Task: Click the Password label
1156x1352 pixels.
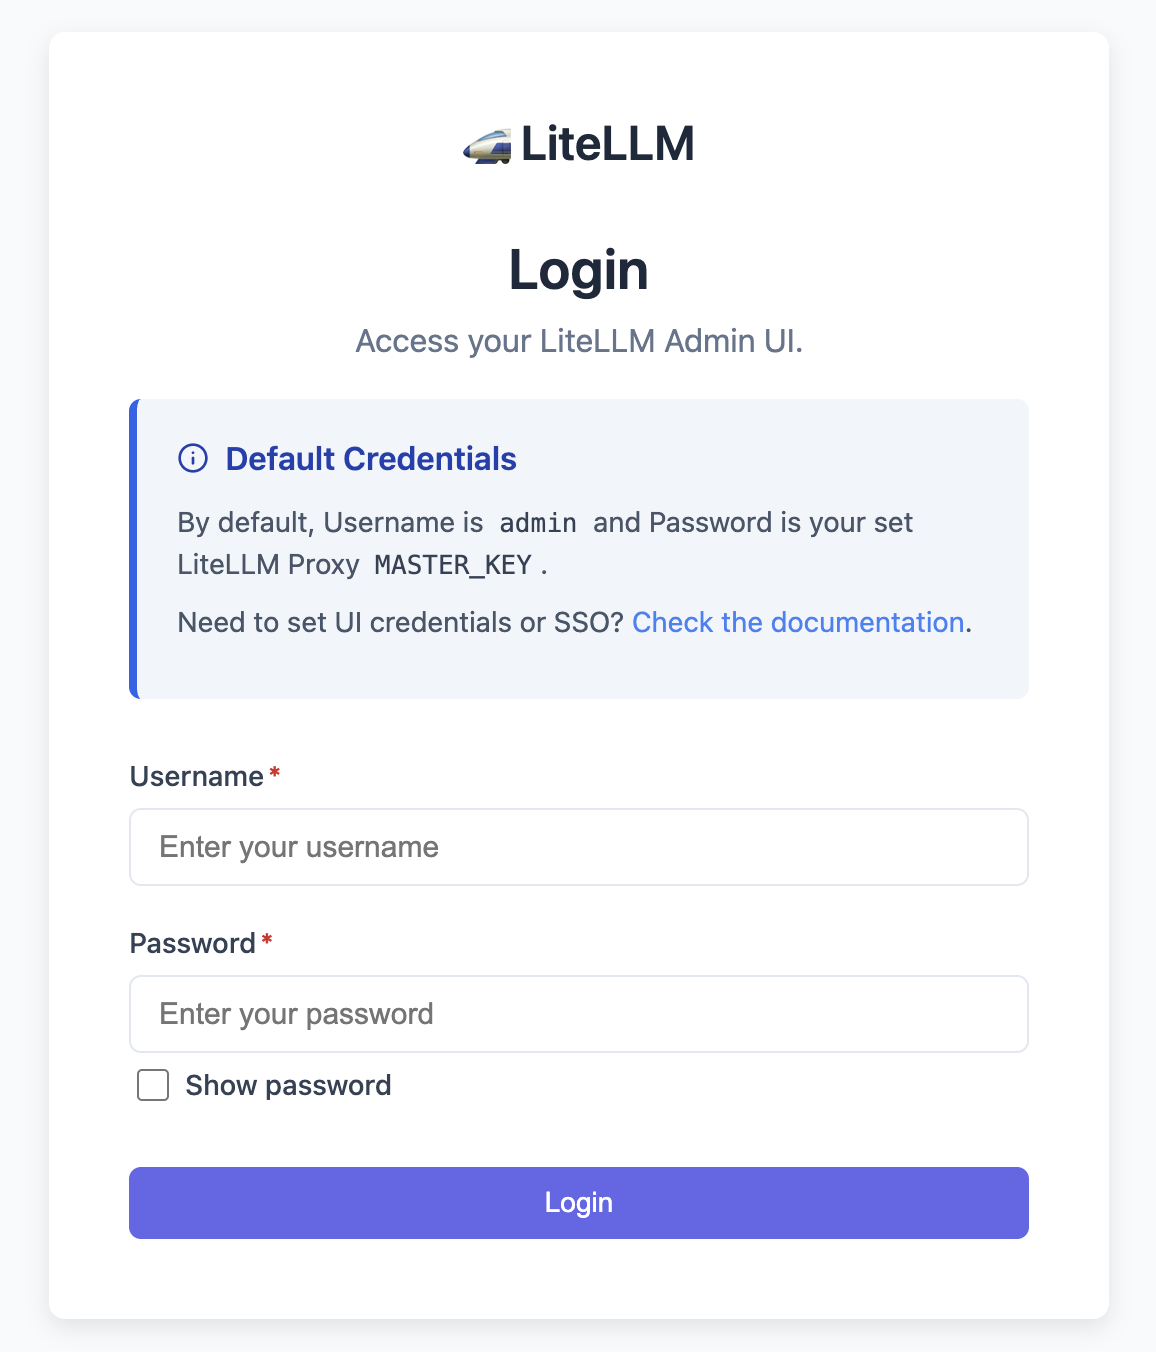Action: [x=192, y=943]
